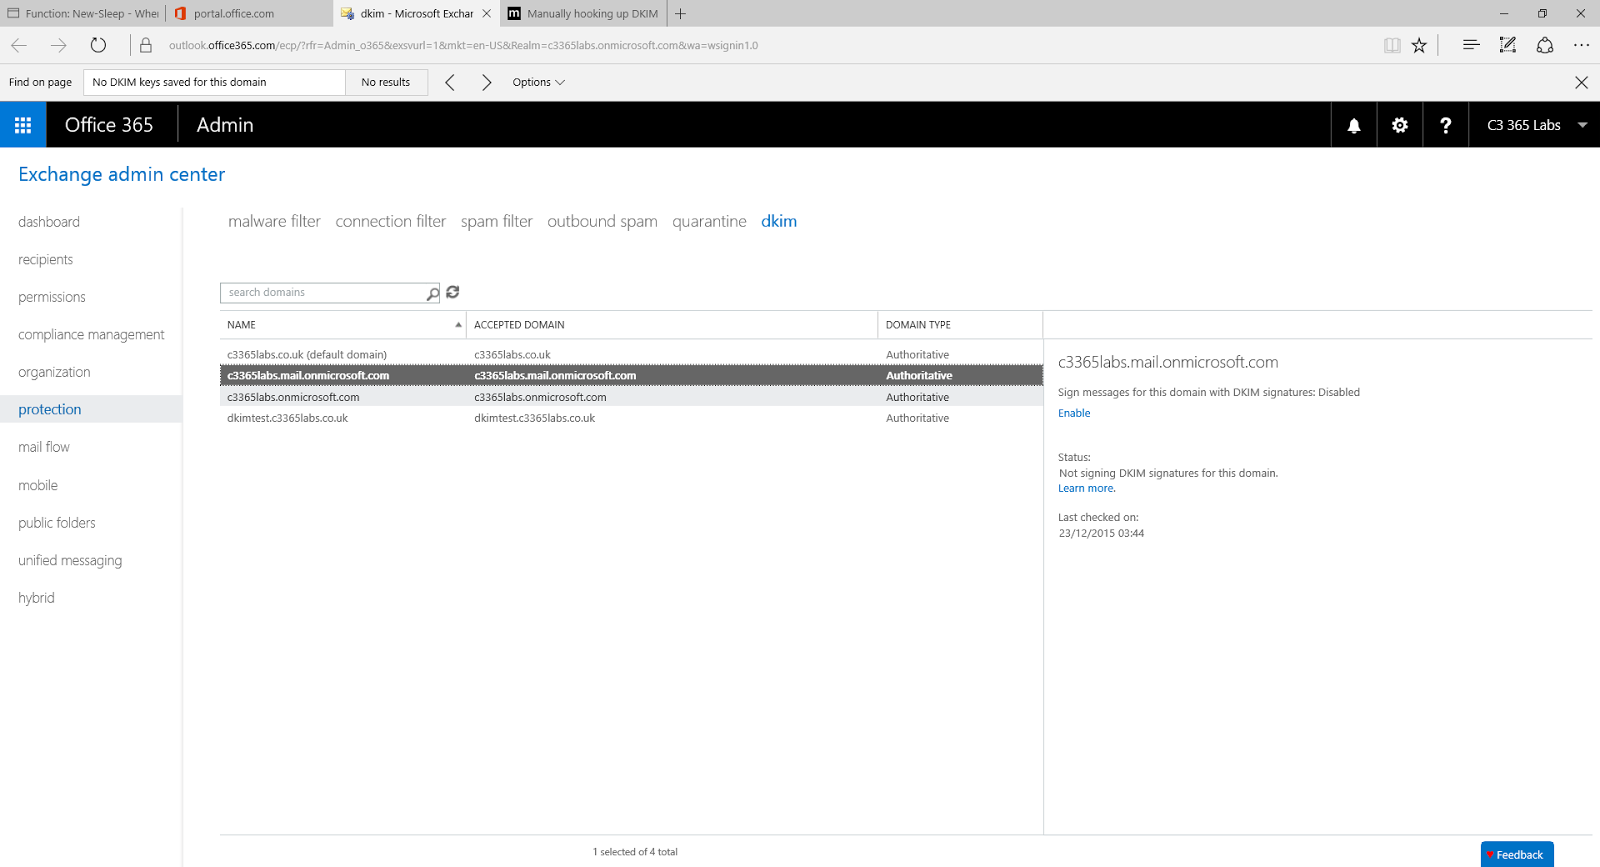Go back with the browser back arrow
Viewport: 1600px width, 867px height.
[19, 45]
